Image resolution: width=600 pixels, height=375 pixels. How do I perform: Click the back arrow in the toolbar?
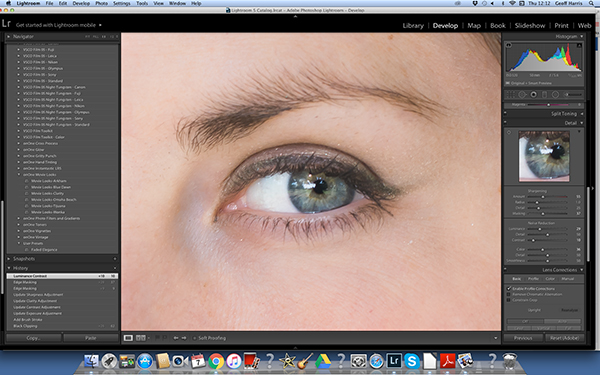tap(176, 338)
